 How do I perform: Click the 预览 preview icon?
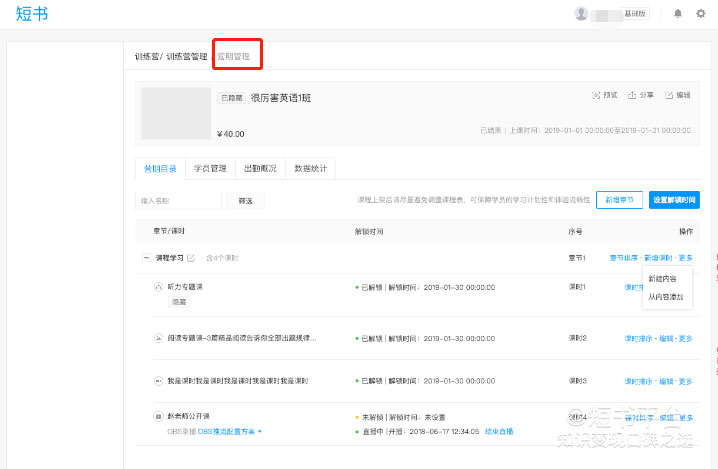pos(597,95)
